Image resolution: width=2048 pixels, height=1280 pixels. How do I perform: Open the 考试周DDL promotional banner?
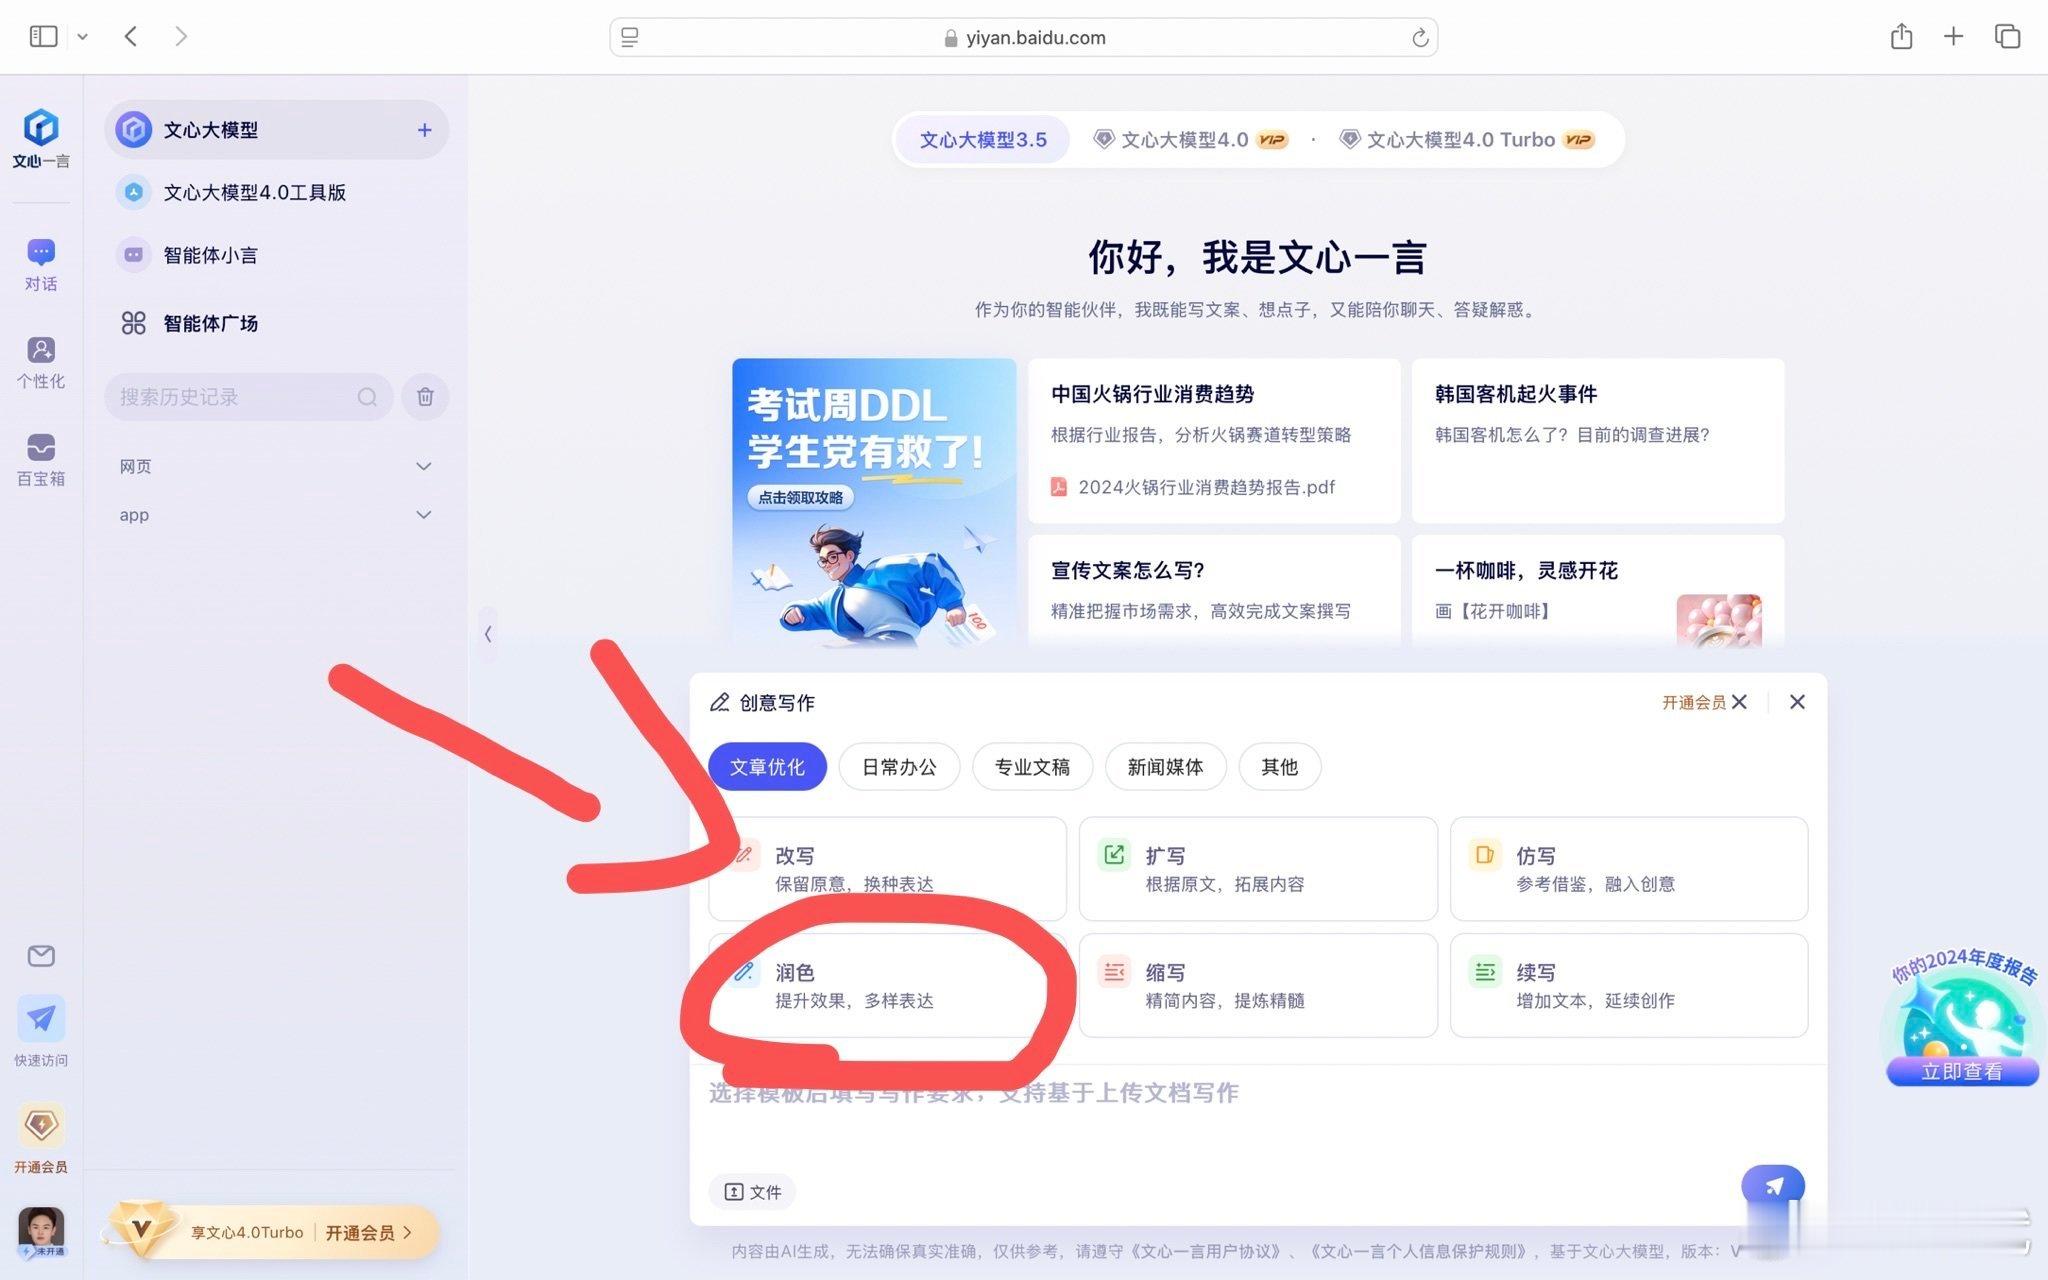pos(874,502)
